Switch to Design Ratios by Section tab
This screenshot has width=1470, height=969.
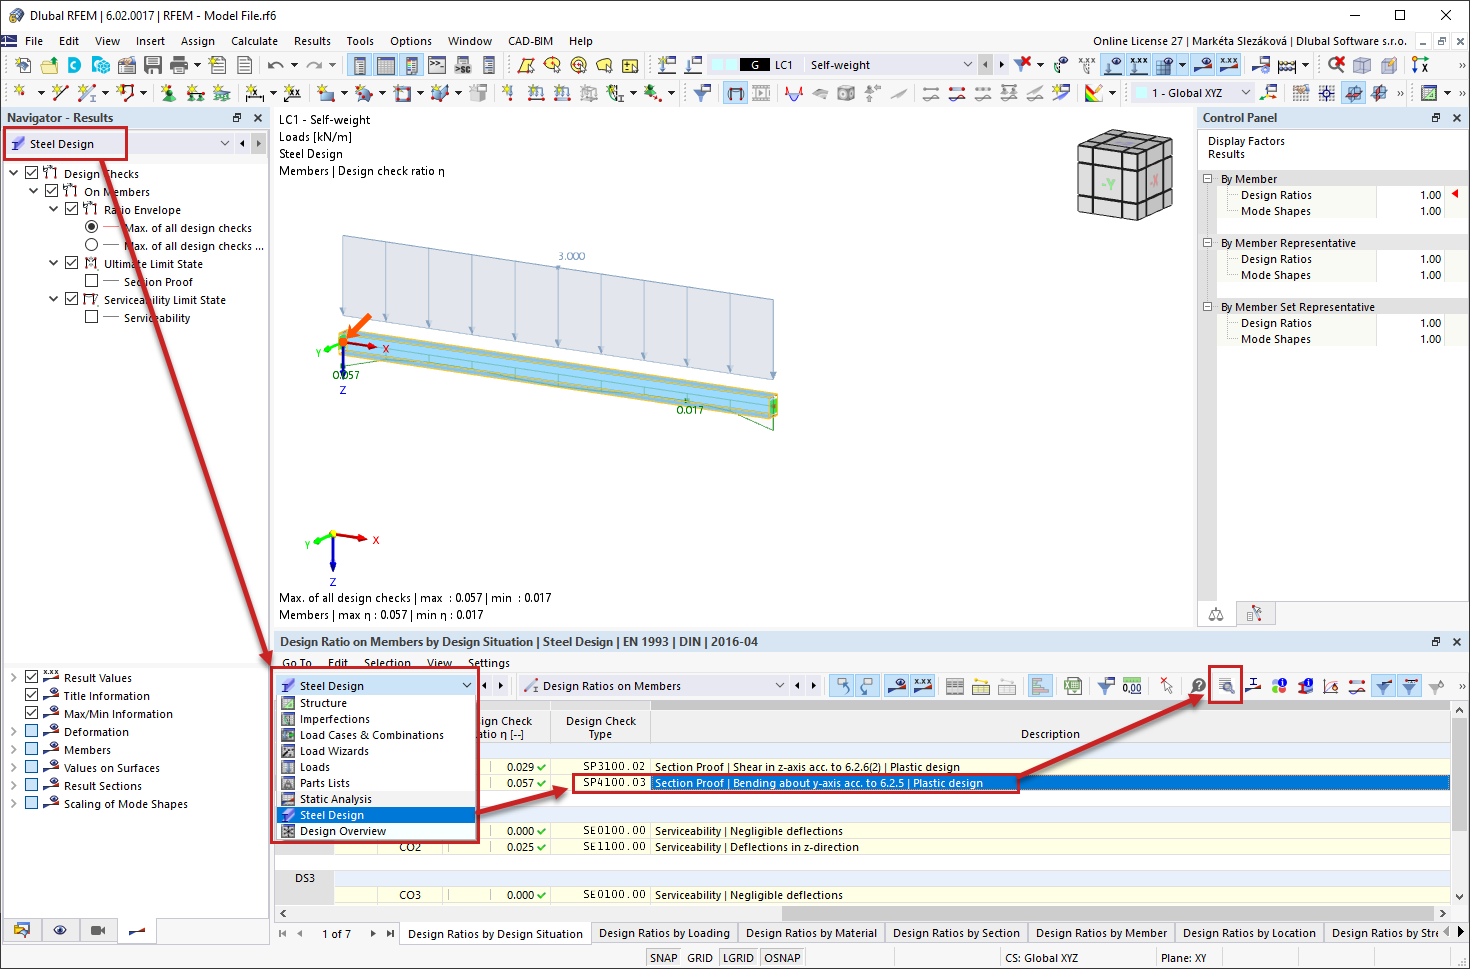tap(956, 933)
